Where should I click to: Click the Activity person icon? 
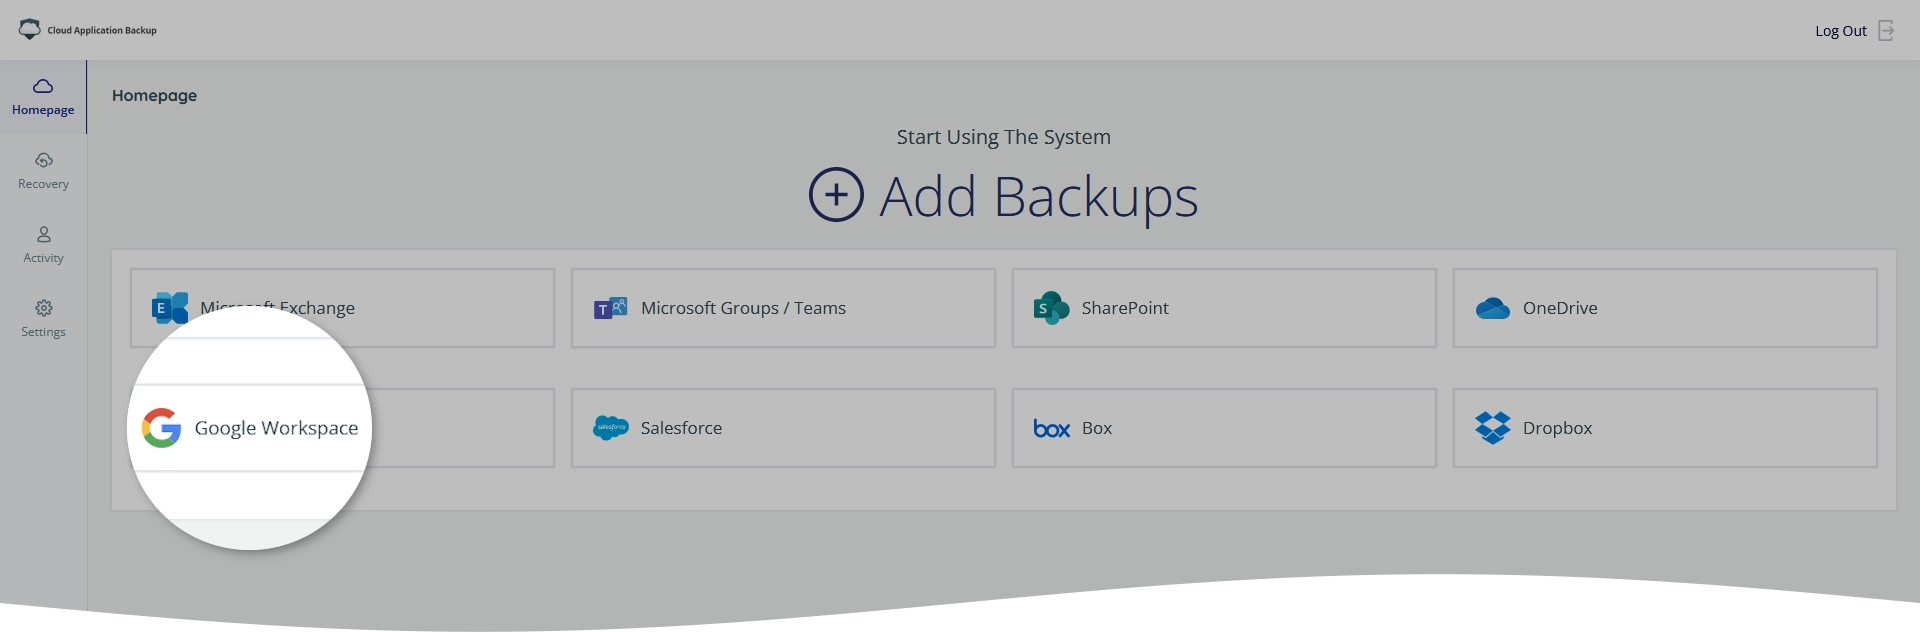(x=44, y=234)
